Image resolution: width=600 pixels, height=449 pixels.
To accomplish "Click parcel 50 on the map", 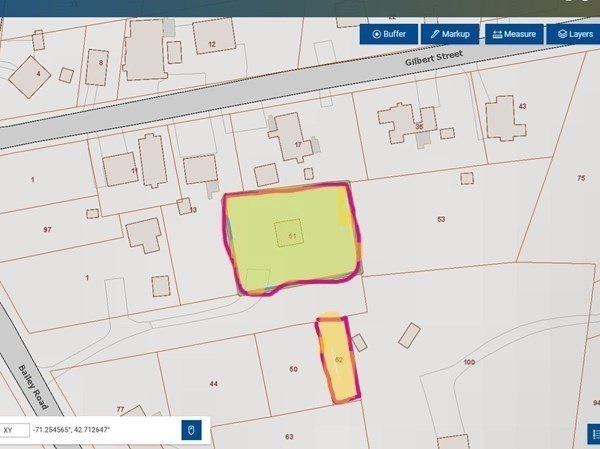I will coord(293,370).
